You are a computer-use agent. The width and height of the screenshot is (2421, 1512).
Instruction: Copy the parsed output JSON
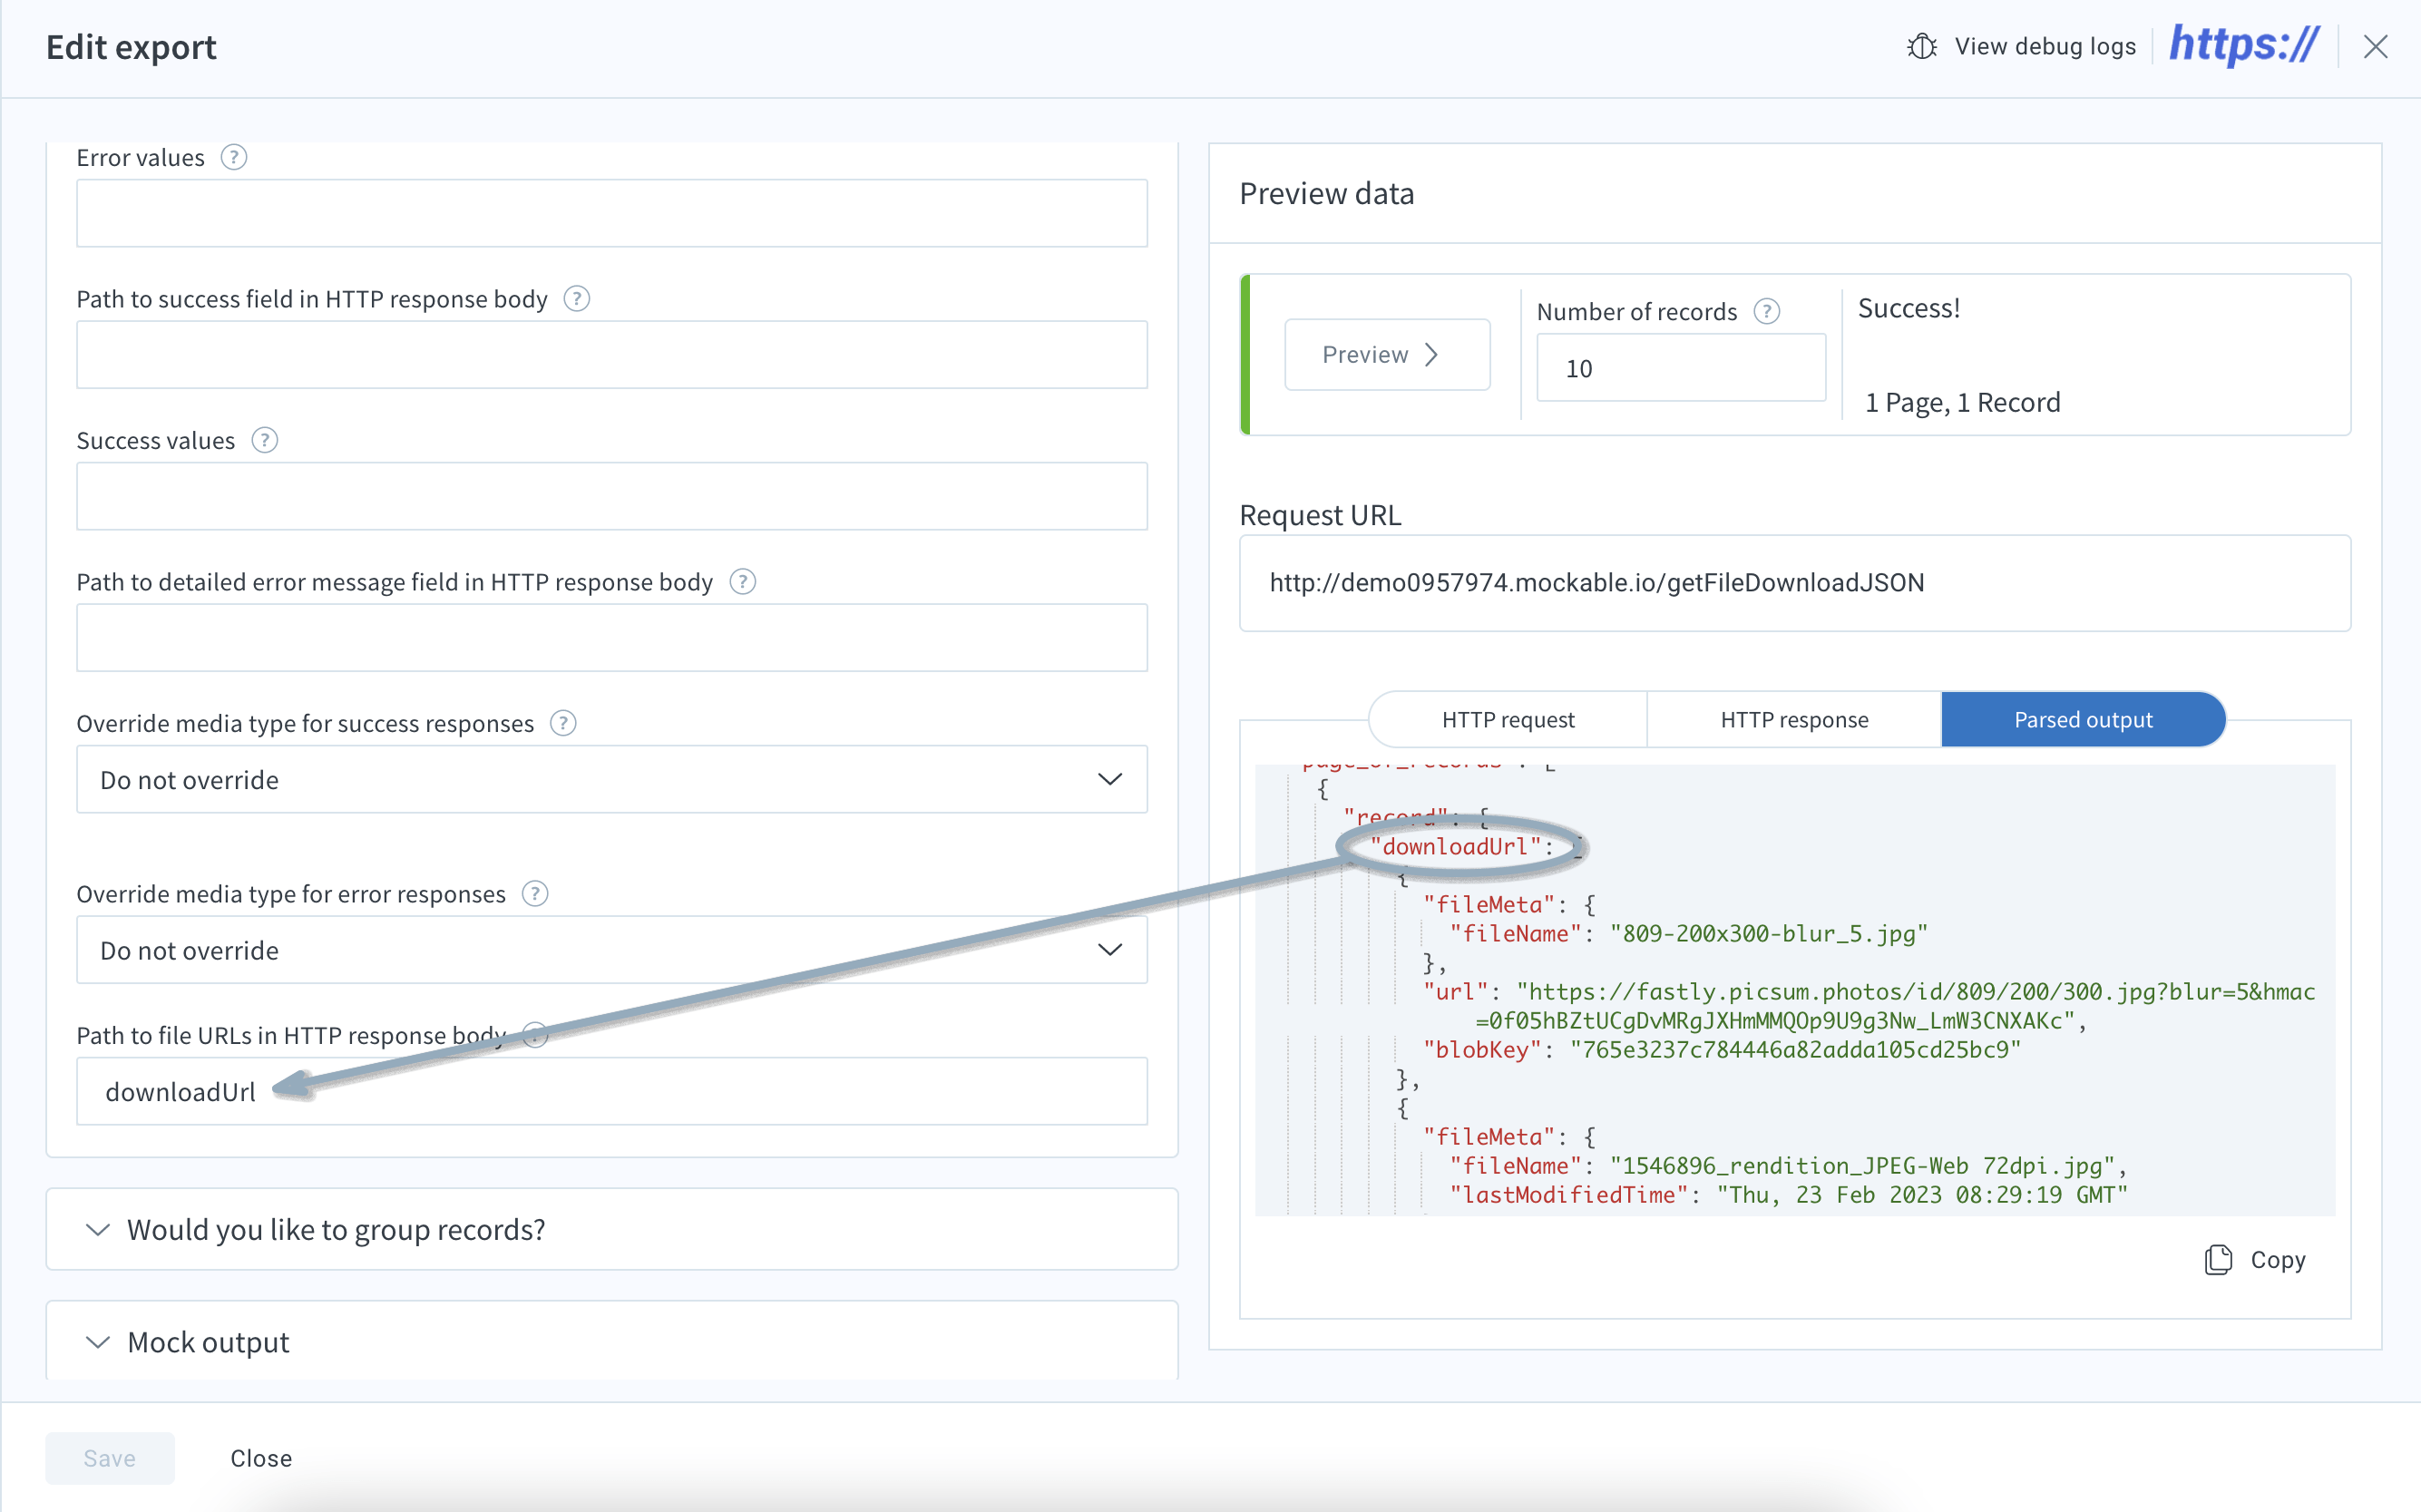coord(2255,1259)
